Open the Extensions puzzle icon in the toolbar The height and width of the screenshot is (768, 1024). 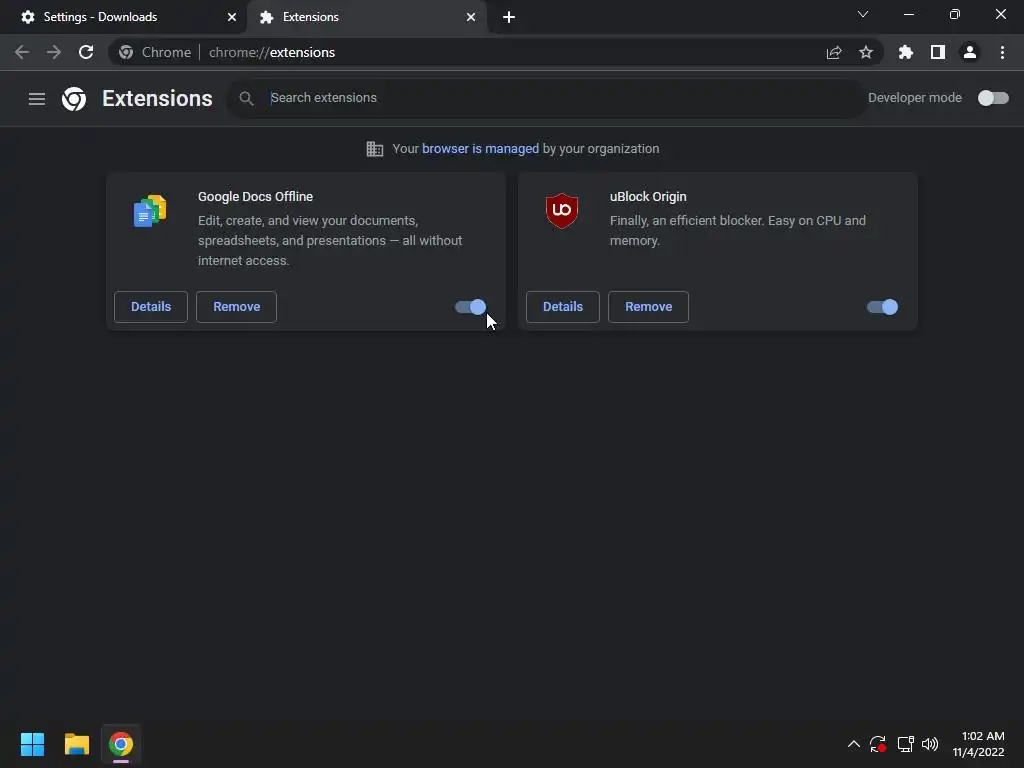[906, 52]
